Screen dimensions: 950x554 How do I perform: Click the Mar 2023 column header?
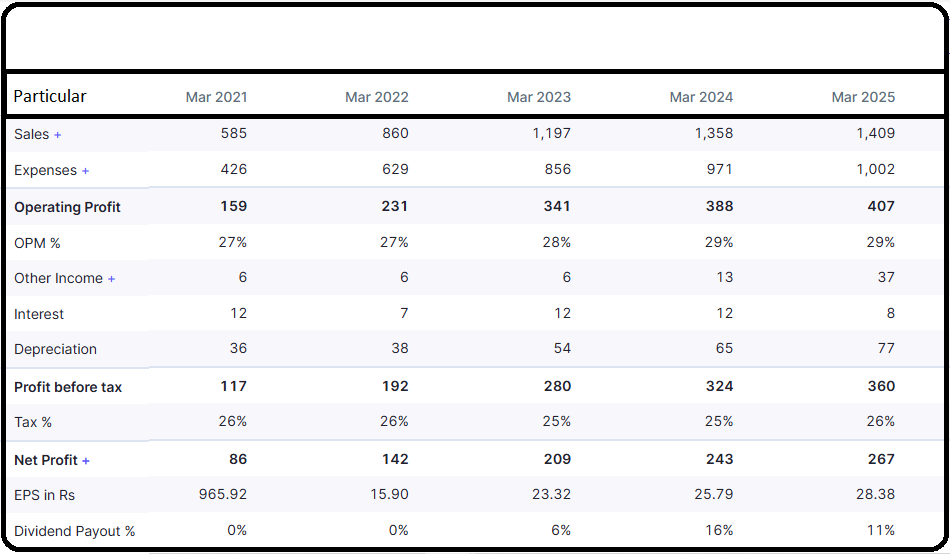pyautogui.click(x=539, y=97)
